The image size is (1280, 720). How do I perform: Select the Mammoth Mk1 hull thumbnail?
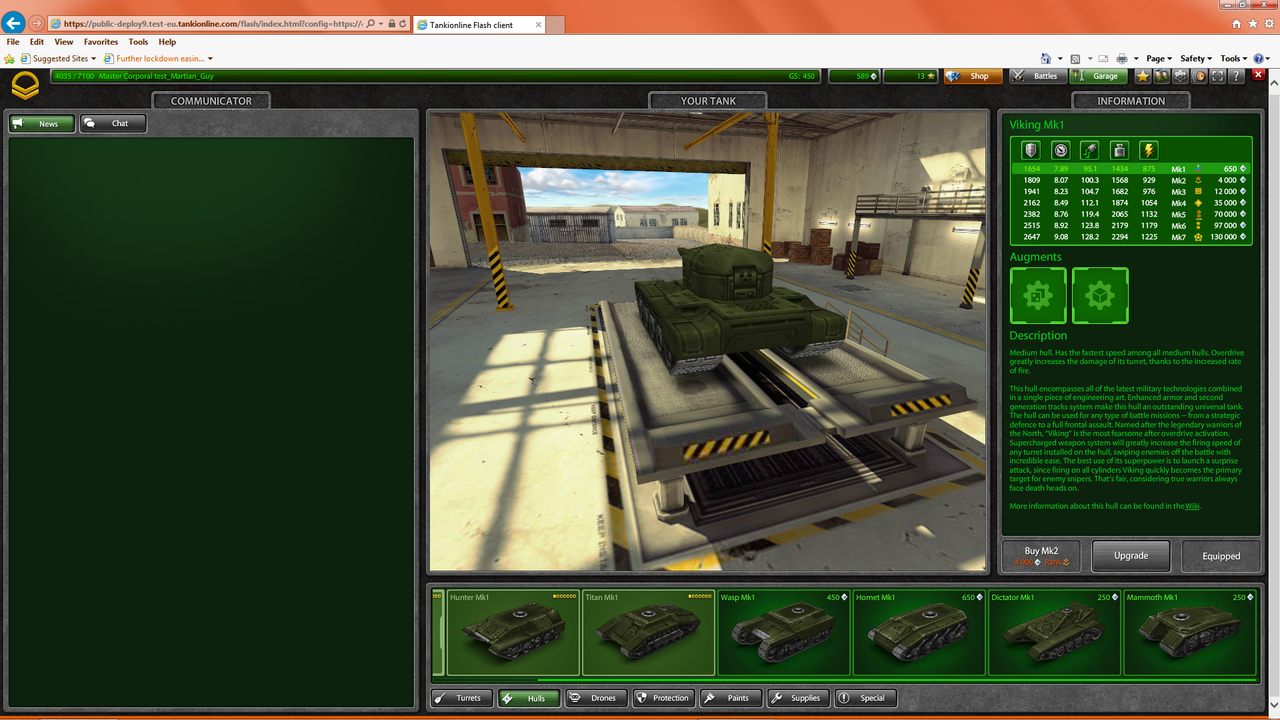click(1190, 633)
